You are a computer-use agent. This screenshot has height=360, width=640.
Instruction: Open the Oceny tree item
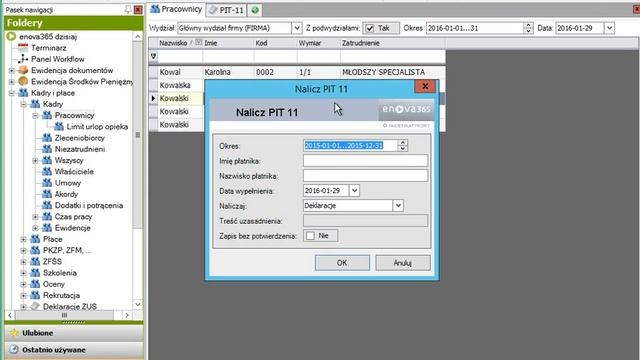[54, 284]
